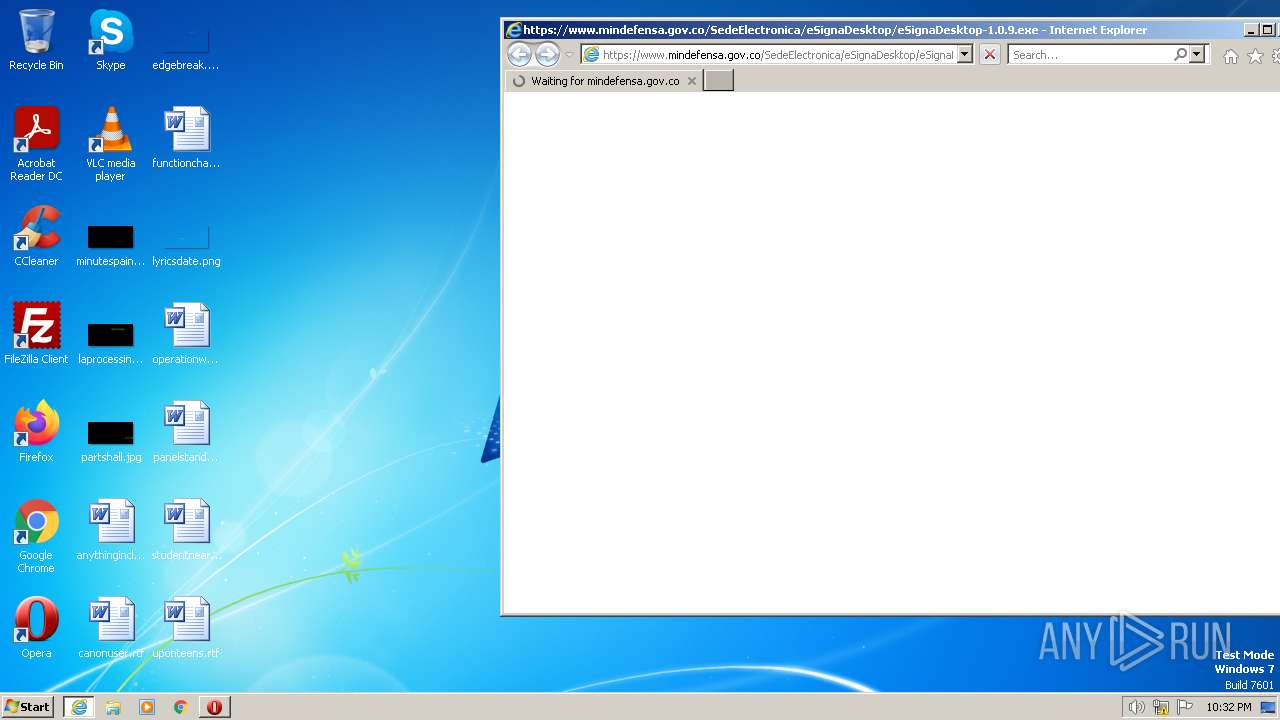Open the search provider dropdown arrow
This screenshot has width=1280, height=720.
[x=1197, y=55]
